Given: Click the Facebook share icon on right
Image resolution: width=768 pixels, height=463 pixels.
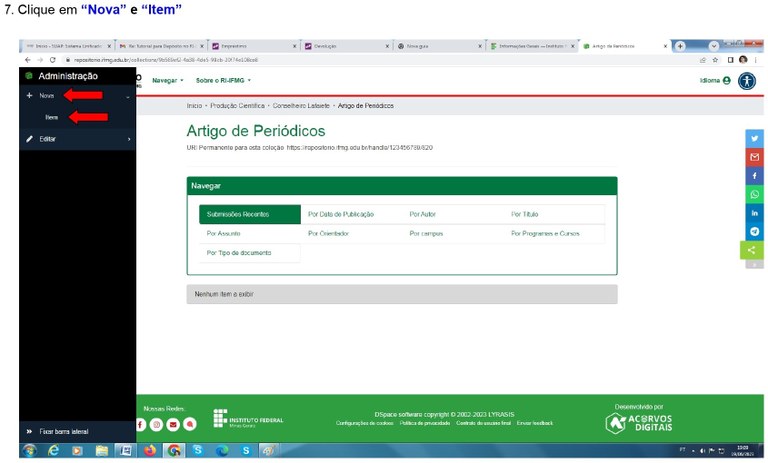Looking at the screenshot, I should click(x=754, y=176).
